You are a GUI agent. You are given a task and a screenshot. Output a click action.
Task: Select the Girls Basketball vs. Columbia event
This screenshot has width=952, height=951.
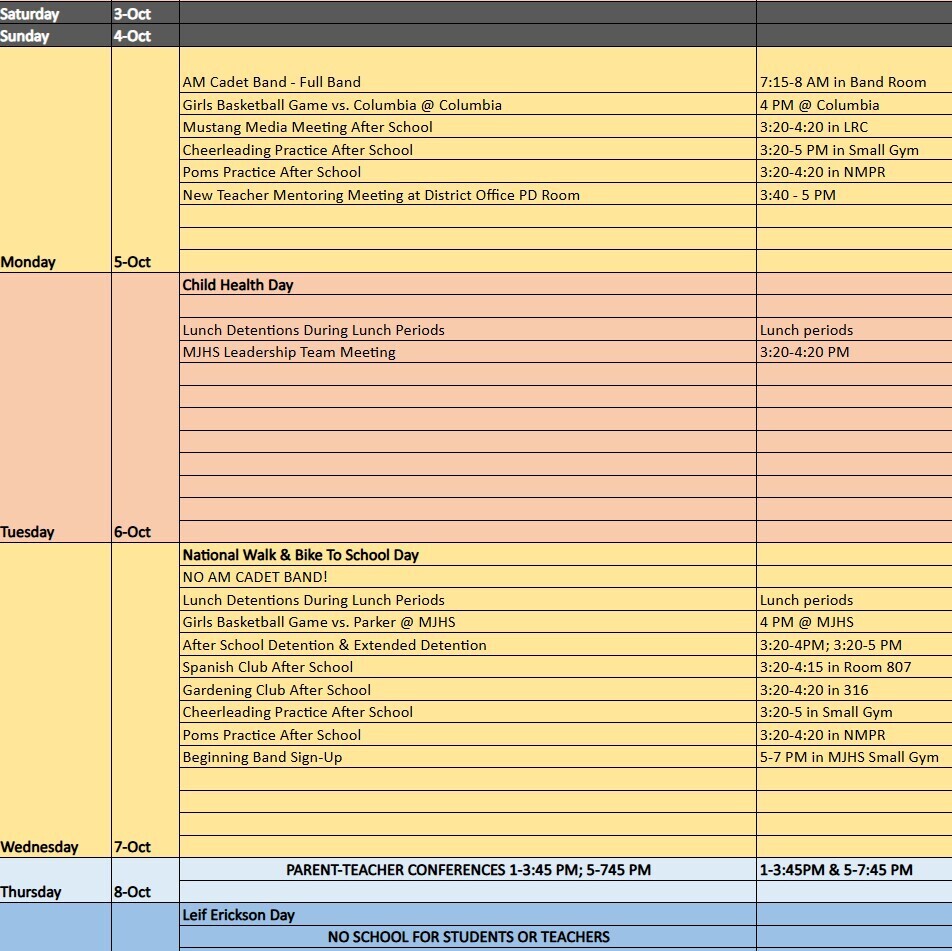(x=468, y=104)
